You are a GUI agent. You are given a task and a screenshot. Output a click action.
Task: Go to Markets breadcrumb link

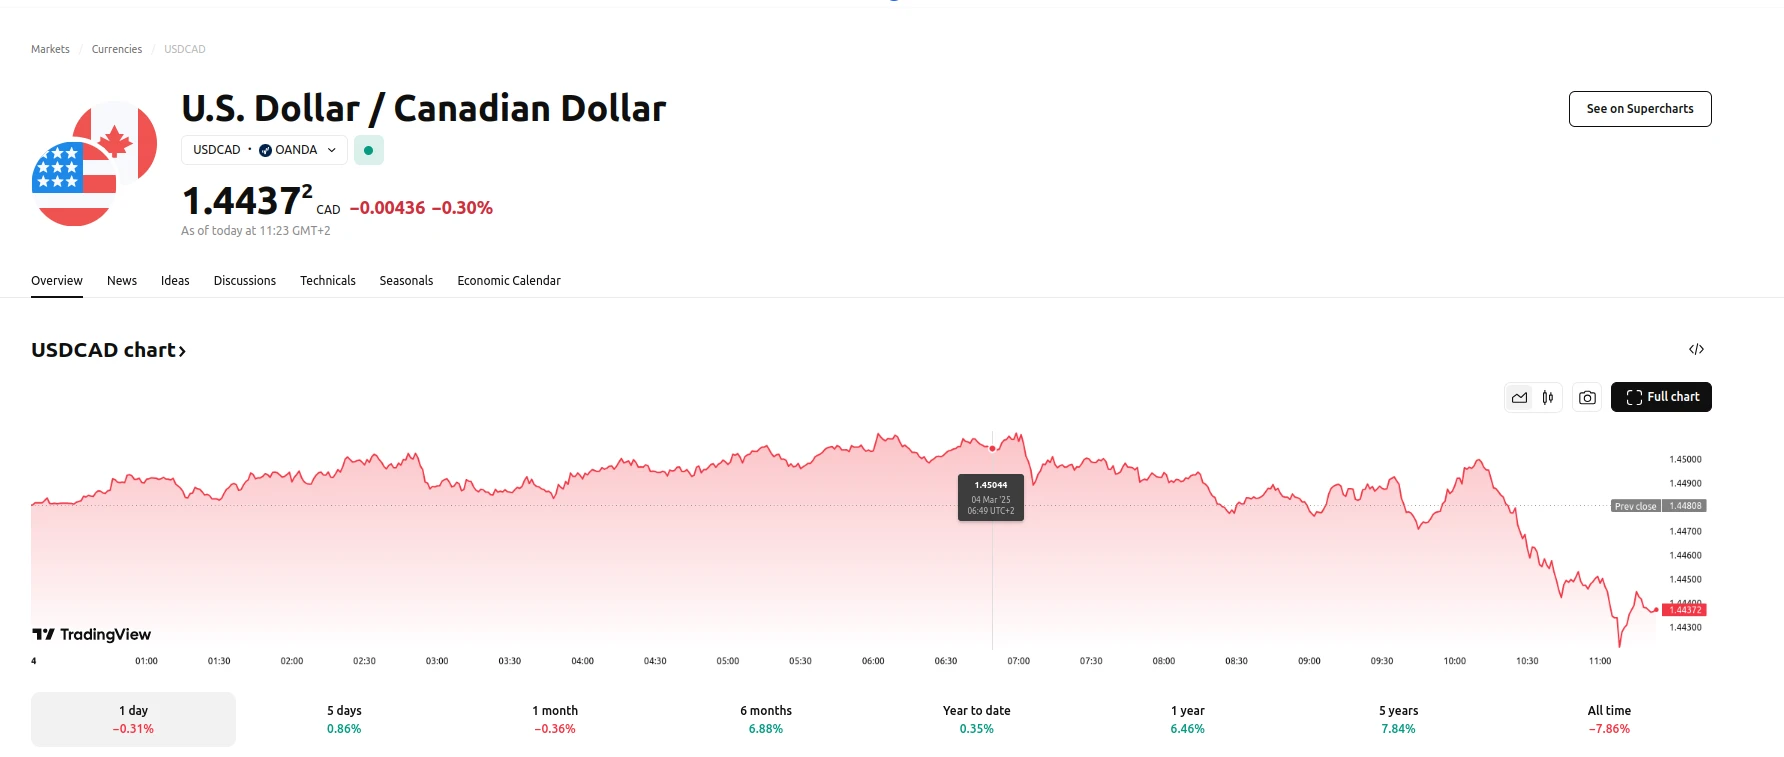(50, 49)
